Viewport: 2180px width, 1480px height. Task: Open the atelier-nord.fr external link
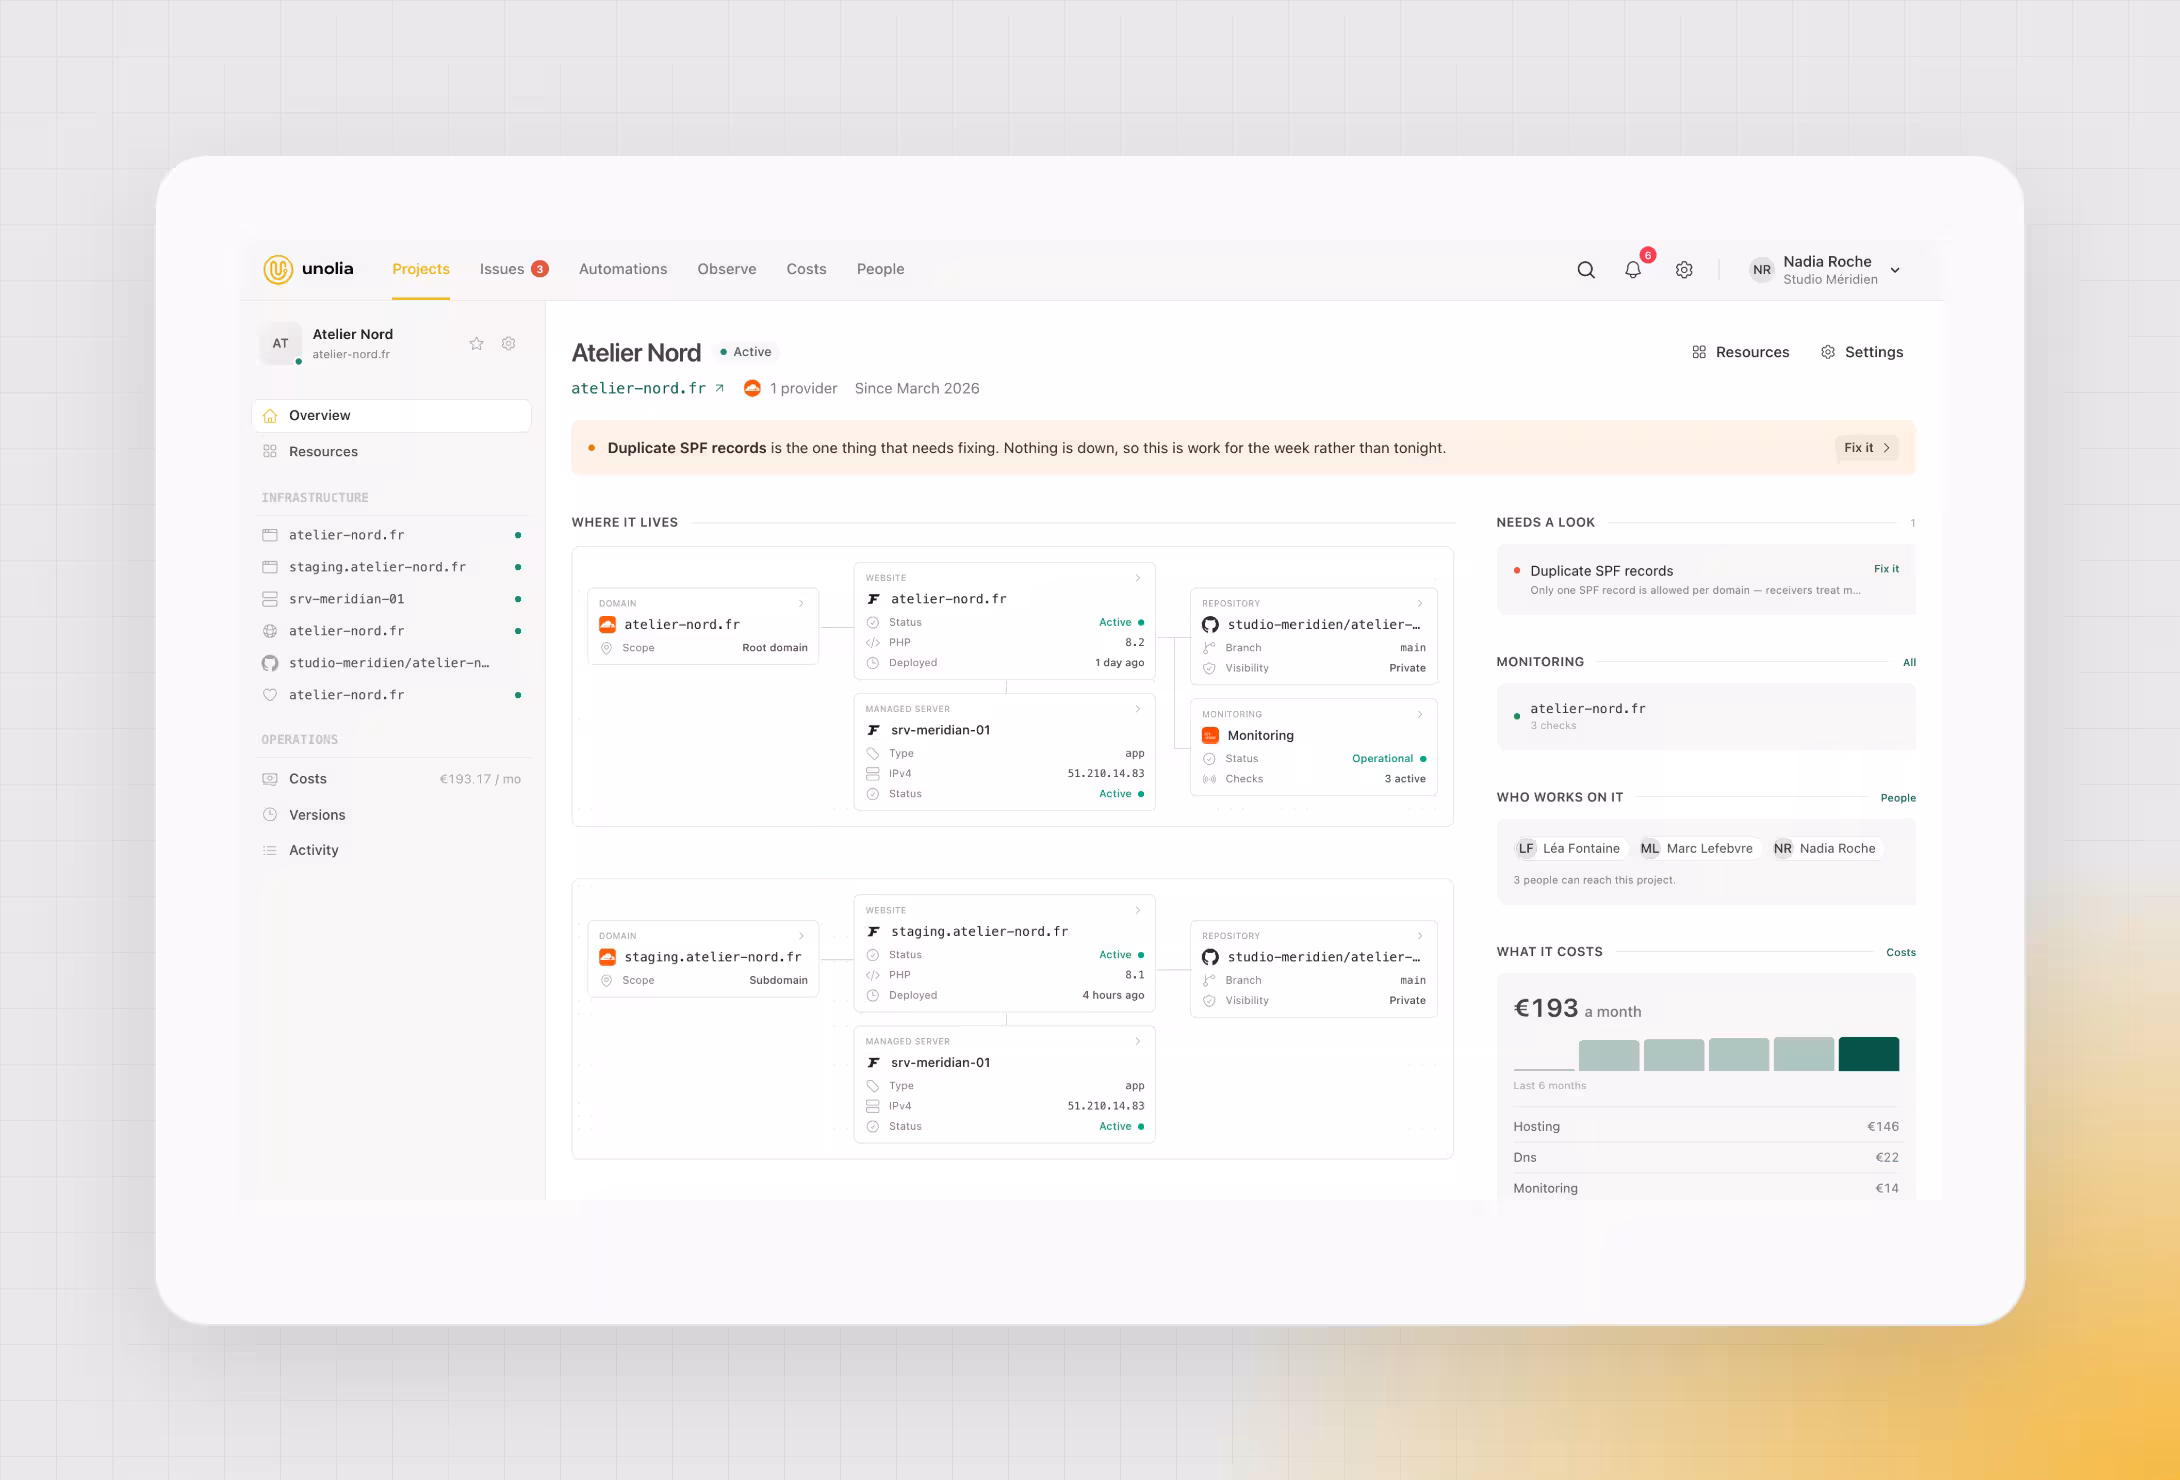(x=647, y=388)
